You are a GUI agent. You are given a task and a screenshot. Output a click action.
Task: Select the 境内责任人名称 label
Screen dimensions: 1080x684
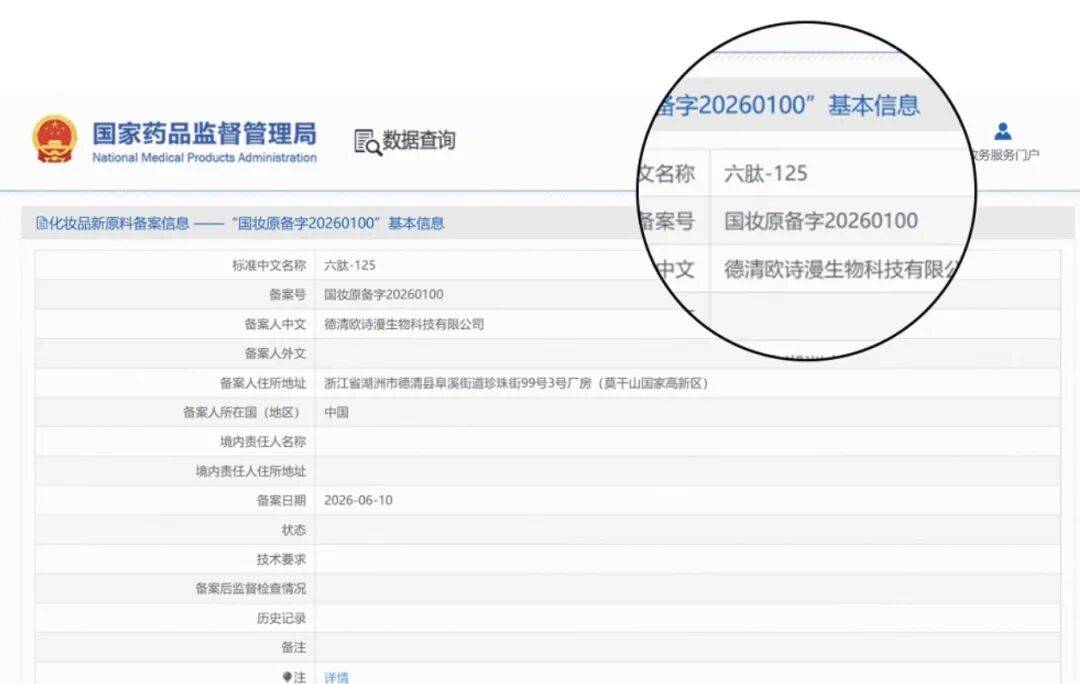click(262, 442)
